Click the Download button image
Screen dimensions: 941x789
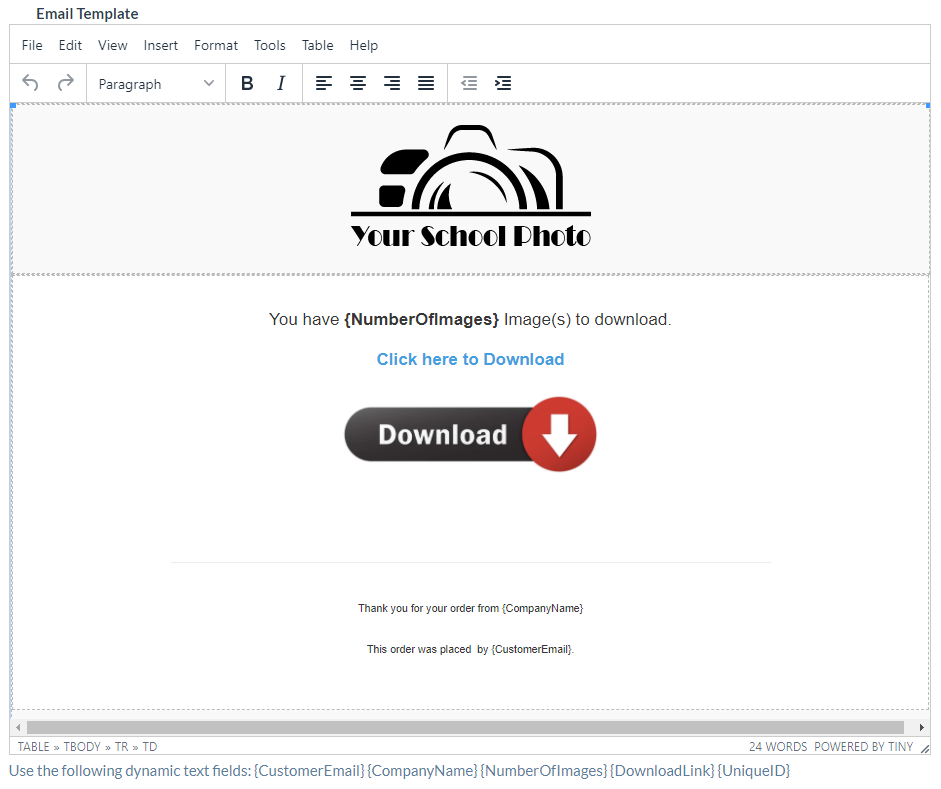[x=470, y=434]
